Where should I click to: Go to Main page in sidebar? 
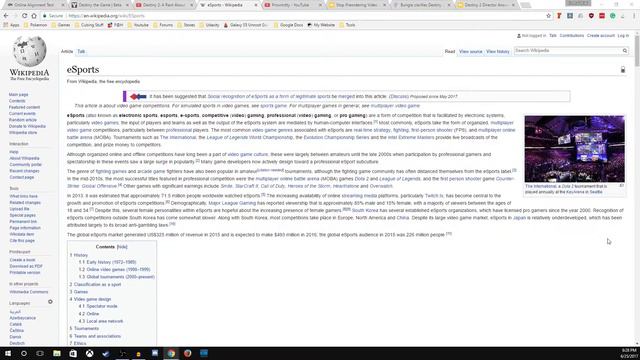pyautogui.click(x=18, y=95)
